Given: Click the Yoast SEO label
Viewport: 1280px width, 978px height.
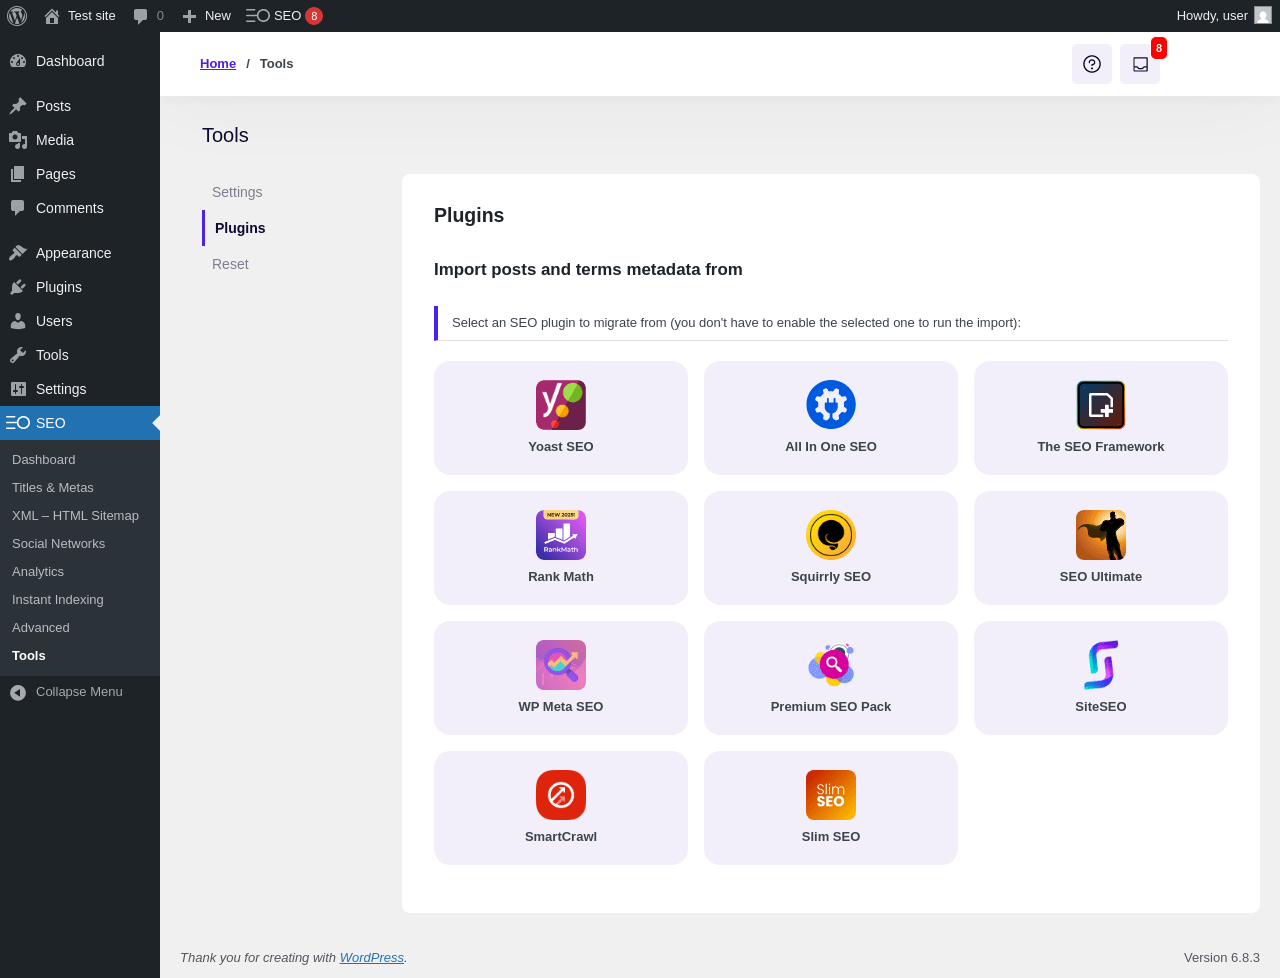Looking at the screenshot, I should pyautogui.click(x=561, y=447).
